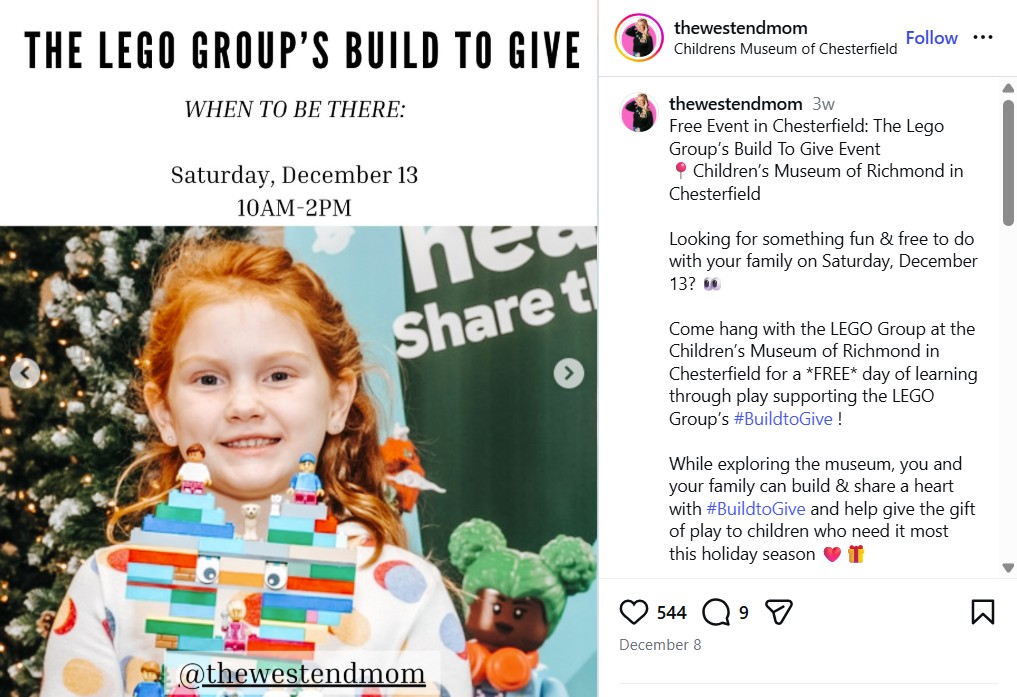Like the post with the heart icon
The width and height of the screenshot is (1017, 697).
(634, 612)
